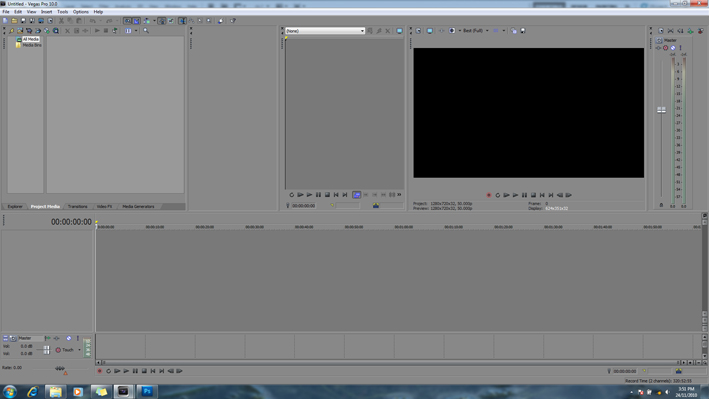
Task: Open Project Properties from the main toolbar
Action: (x=50, y=21)
